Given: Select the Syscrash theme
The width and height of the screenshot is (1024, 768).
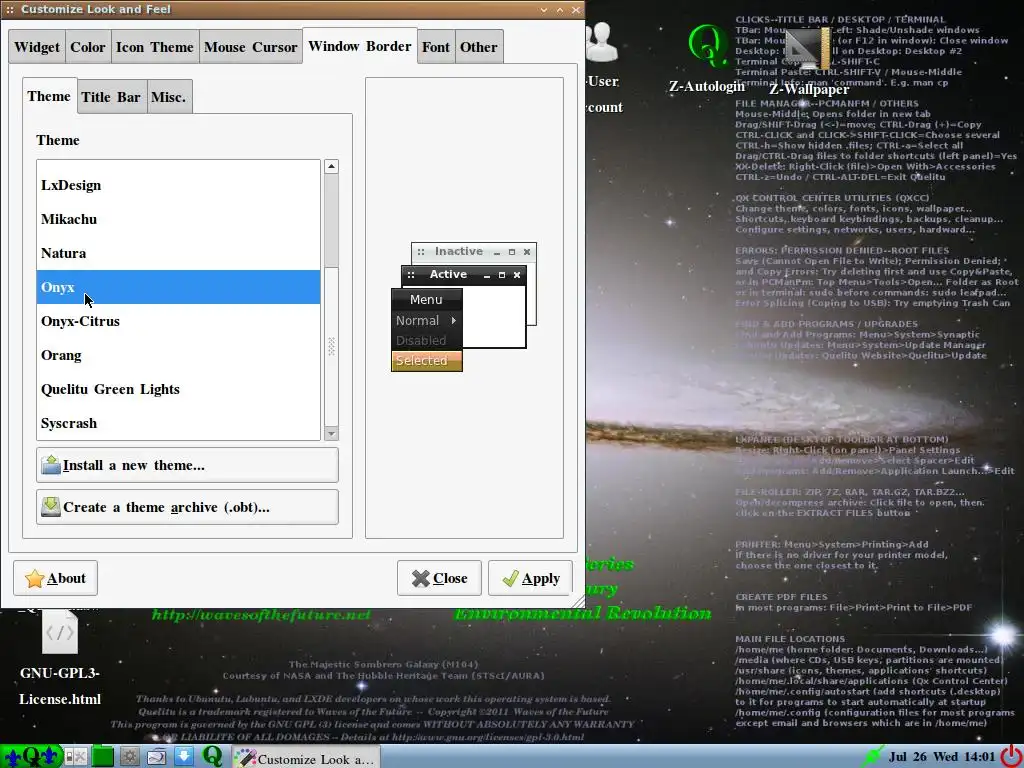Looking at the screenshot, I should 178,423.
